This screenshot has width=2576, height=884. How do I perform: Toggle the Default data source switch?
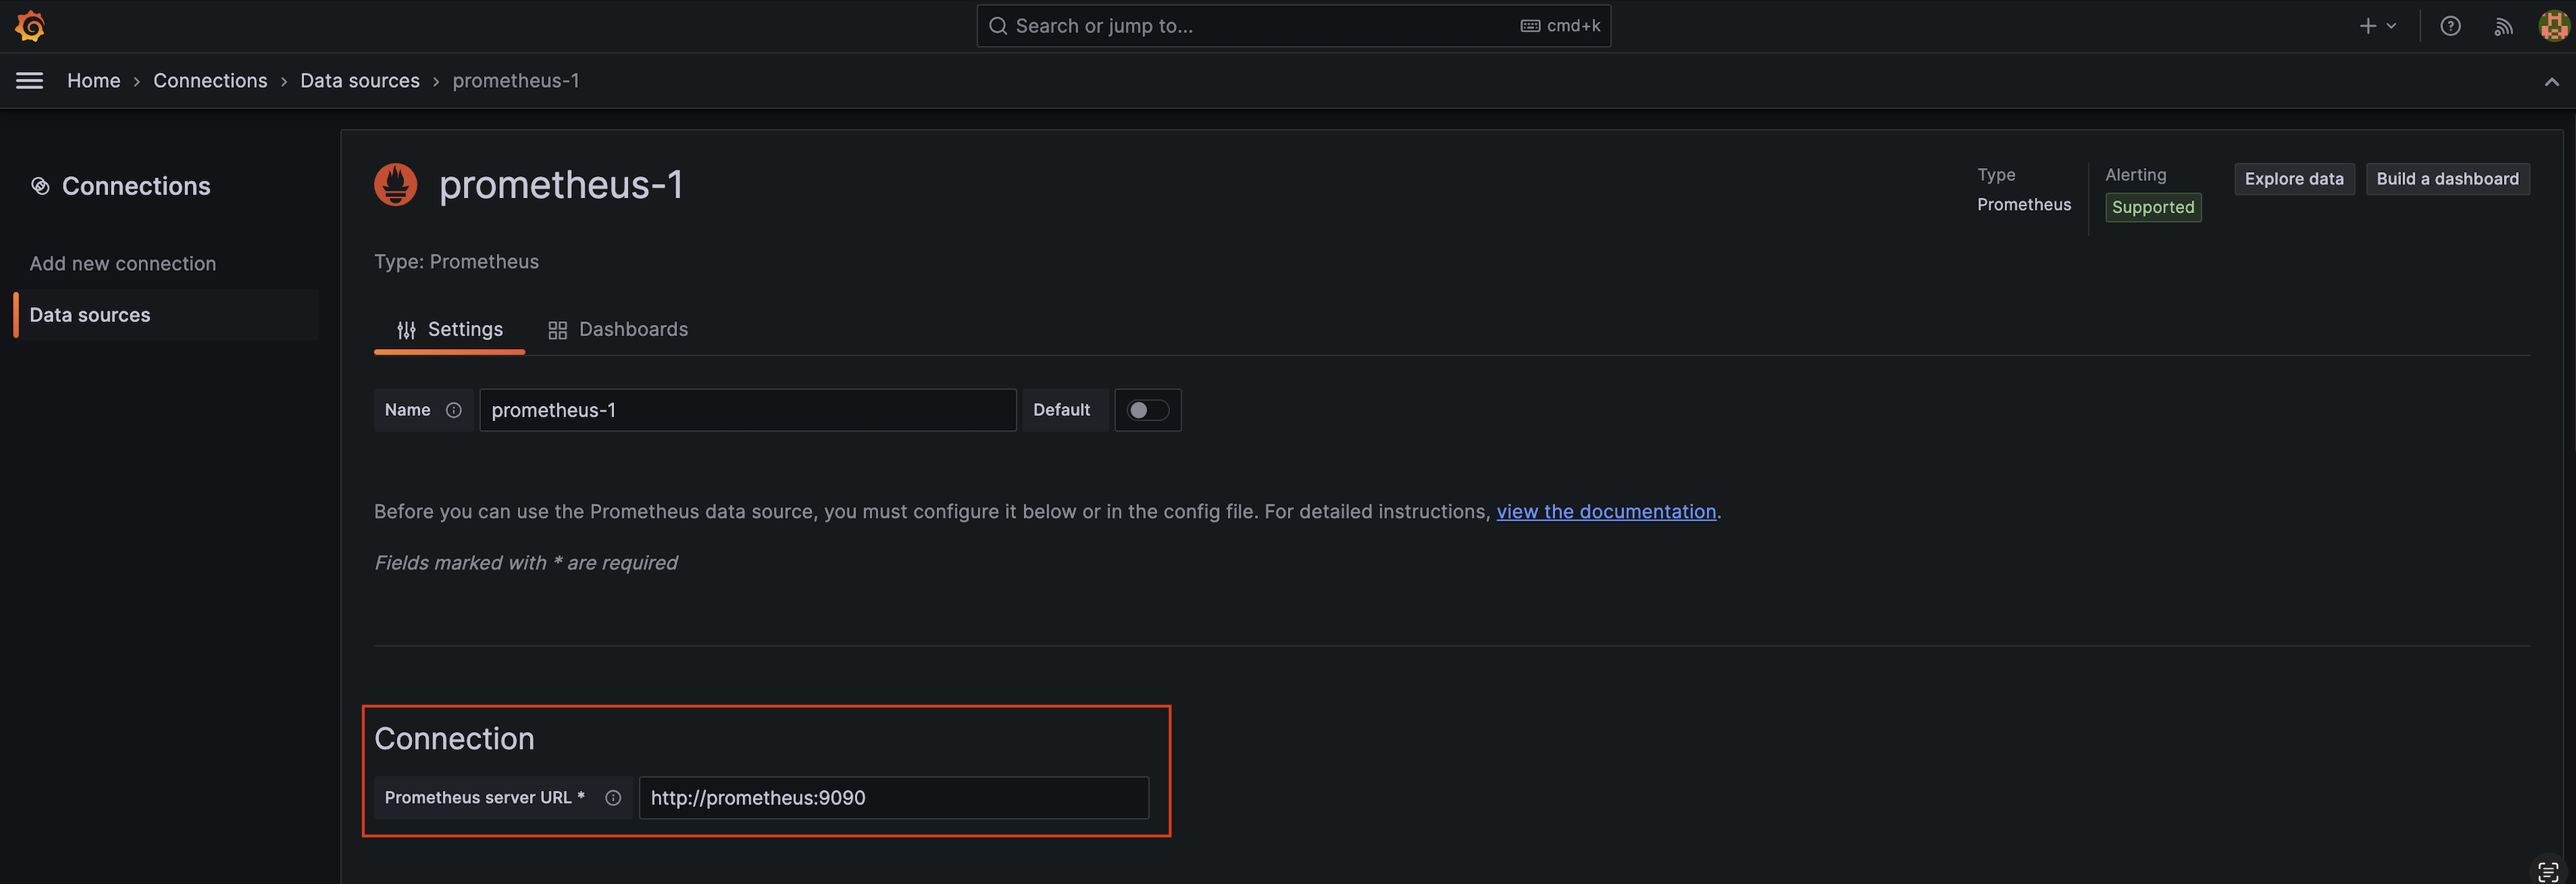[1147, 410]
